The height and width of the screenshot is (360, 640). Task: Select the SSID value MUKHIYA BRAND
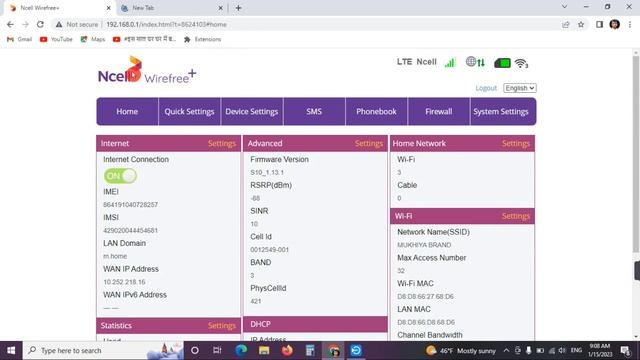[424, 245]
